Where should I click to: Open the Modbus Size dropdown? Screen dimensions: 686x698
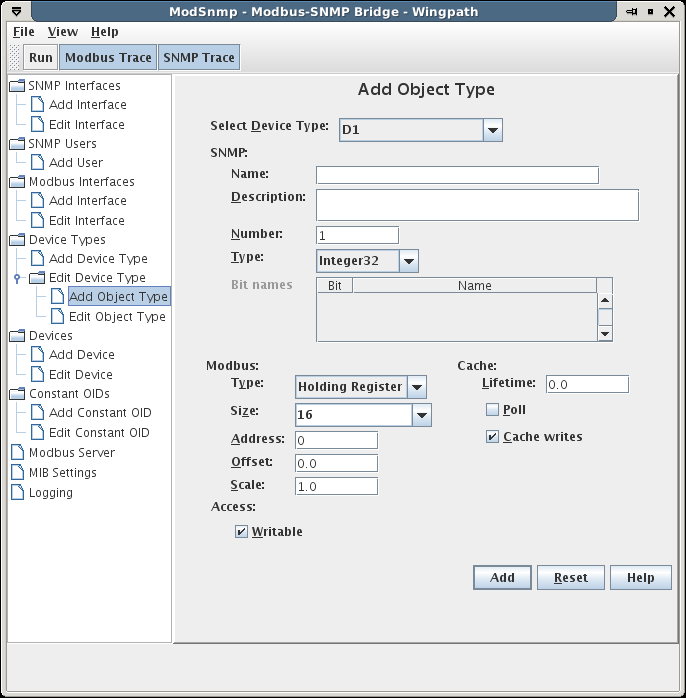[422, 415]
